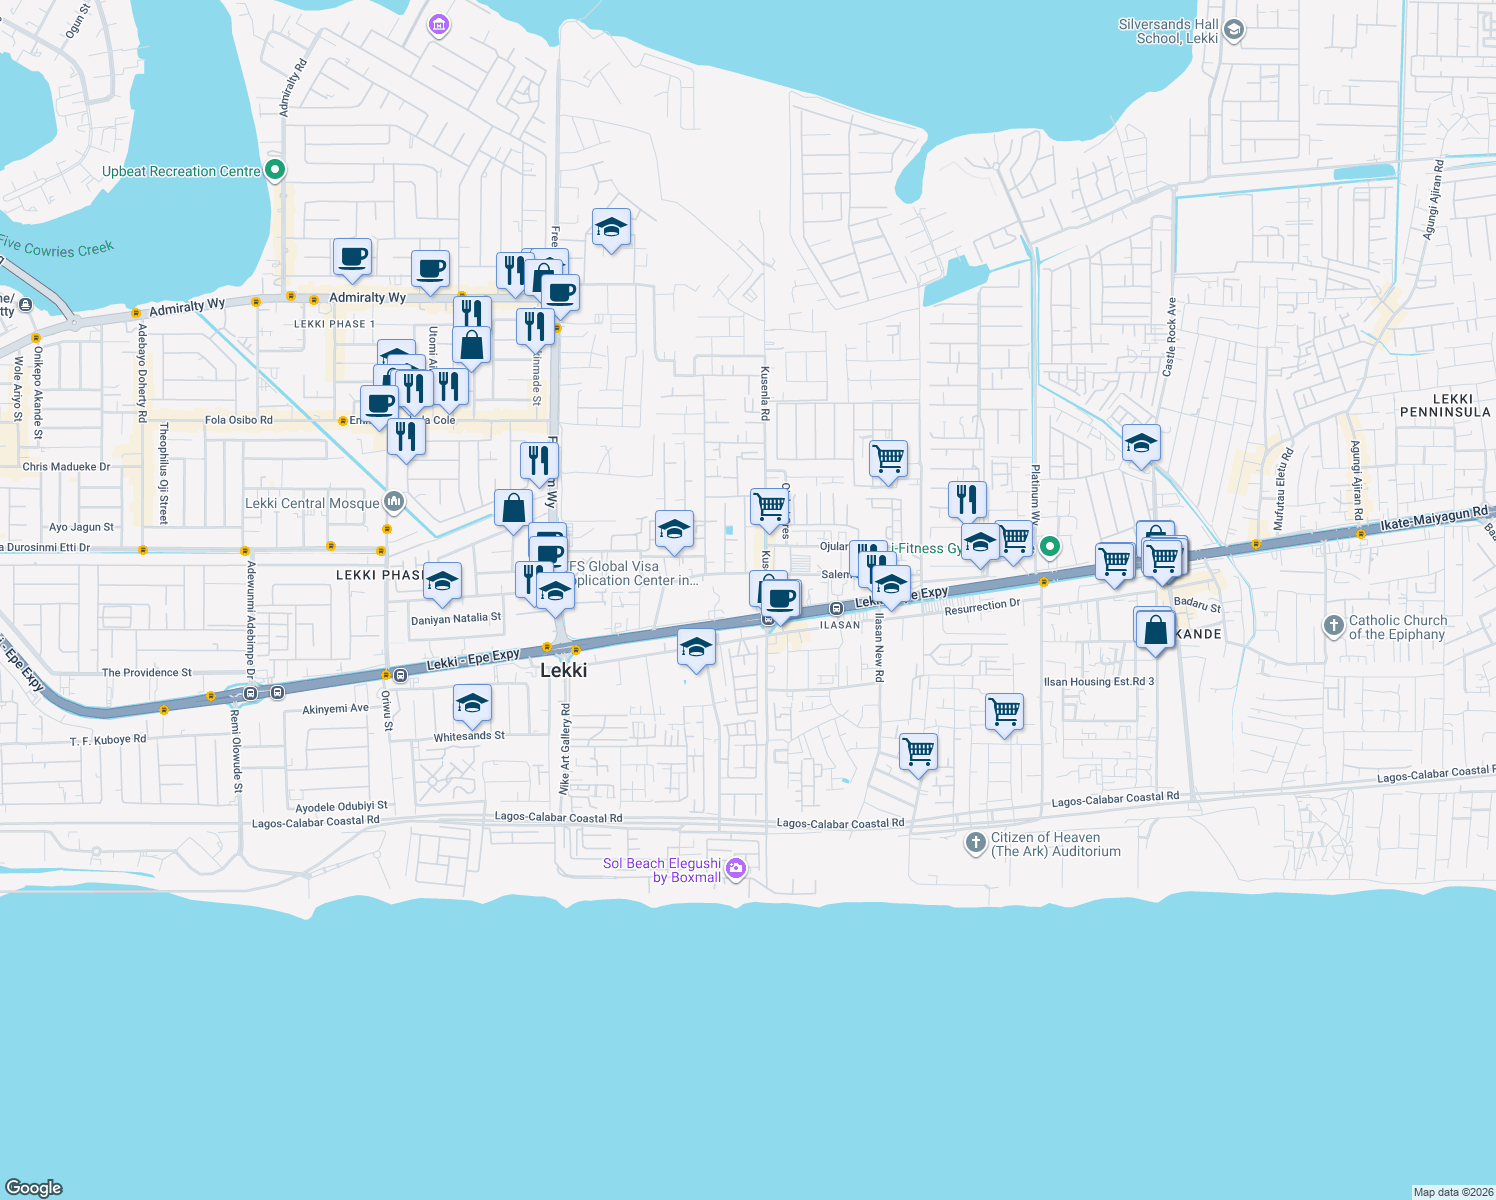Click the mosque icon near Lekki Central Mosque
The width and height of the screenshot is (1496, 1200).
pos(394,501)
